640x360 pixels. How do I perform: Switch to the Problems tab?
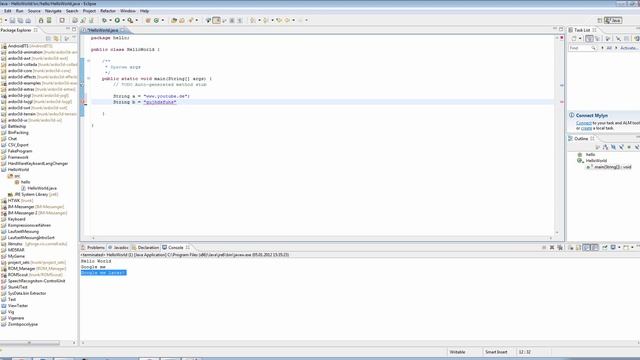pos(93,247)
